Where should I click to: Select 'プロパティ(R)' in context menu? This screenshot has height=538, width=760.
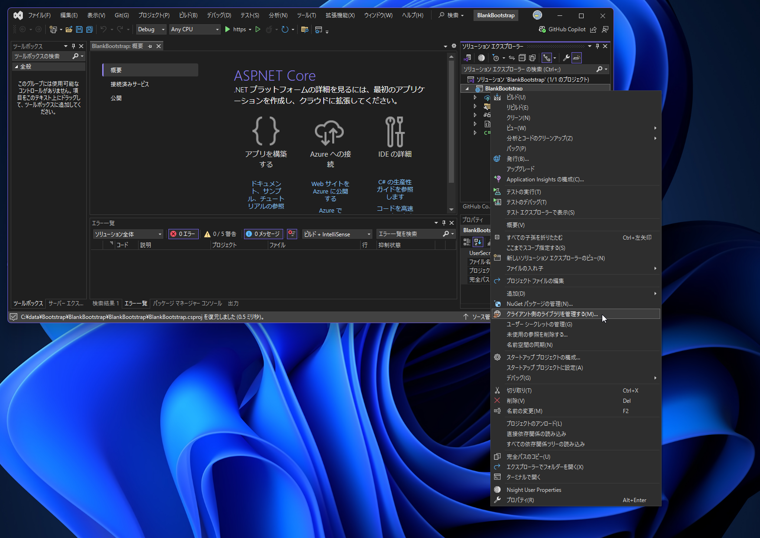576,500
